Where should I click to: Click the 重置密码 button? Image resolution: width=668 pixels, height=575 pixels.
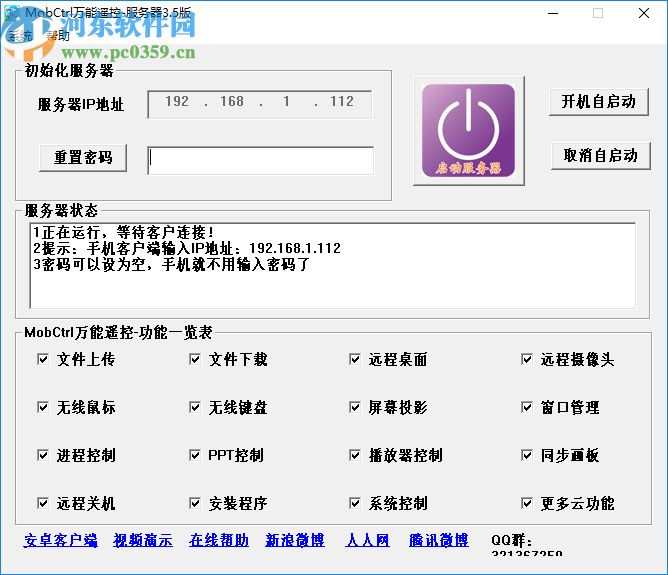[x=83, y=158]
